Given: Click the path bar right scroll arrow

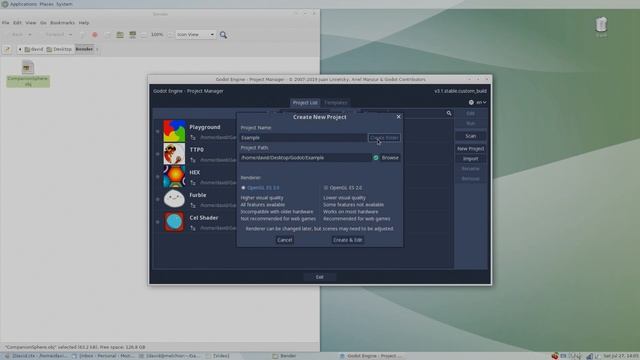Looking at the screenshot, I should coord(97,49).
